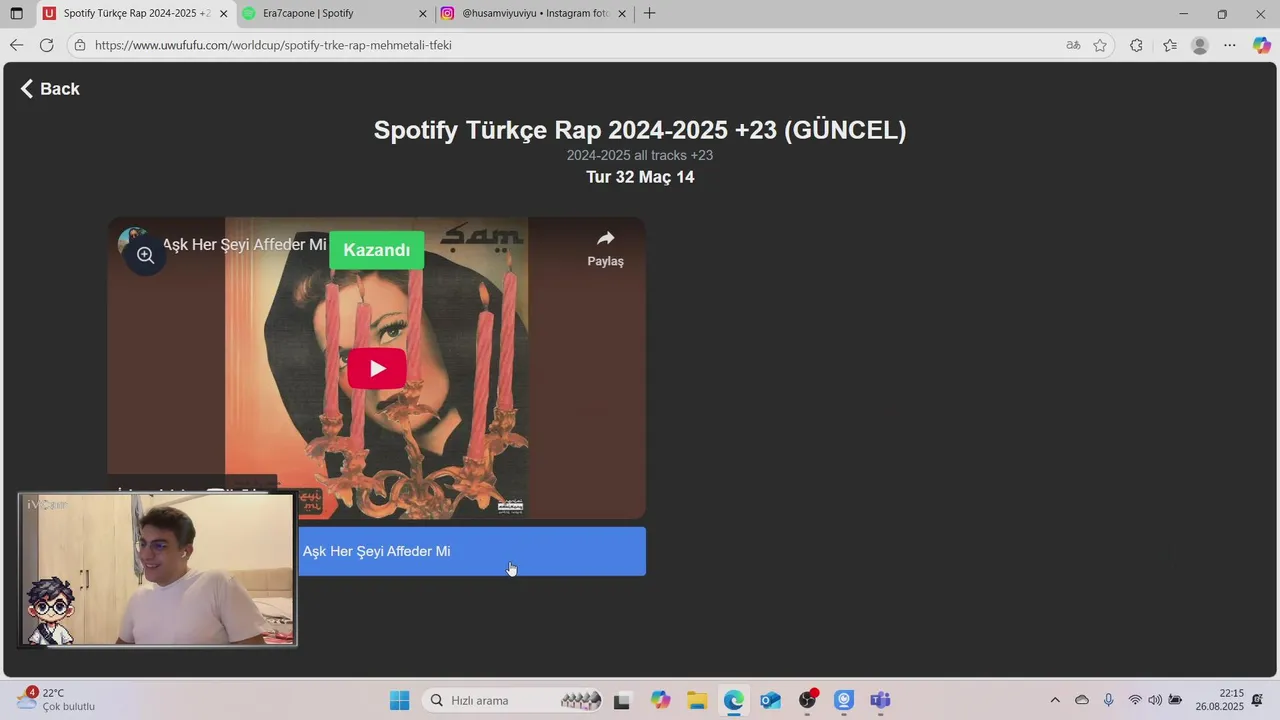The width and height of the screenshot is (1280, 720).
Task: Click the microphone tray icon
Action: (1108, 700)
